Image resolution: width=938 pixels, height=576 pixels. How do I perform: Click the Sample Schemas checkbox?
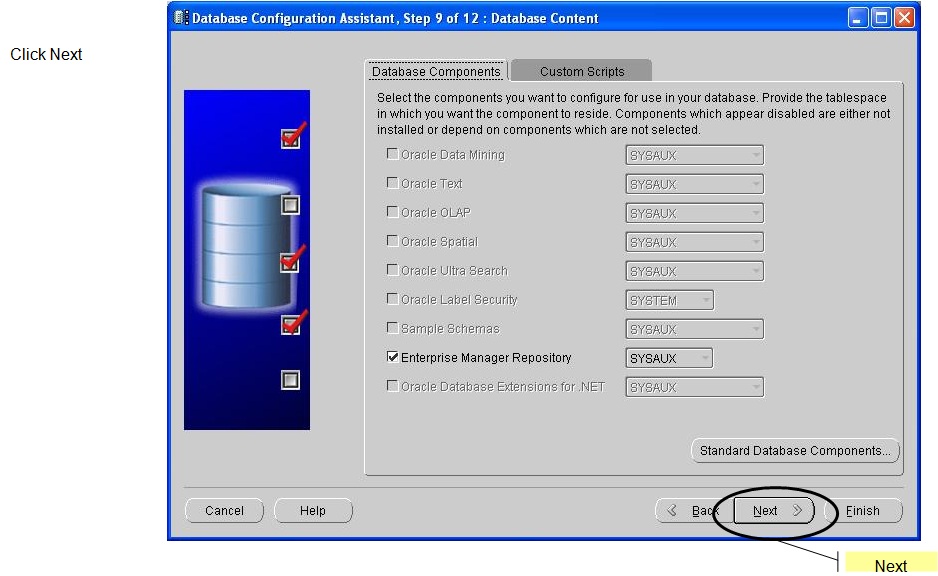[x=392, y=328]
